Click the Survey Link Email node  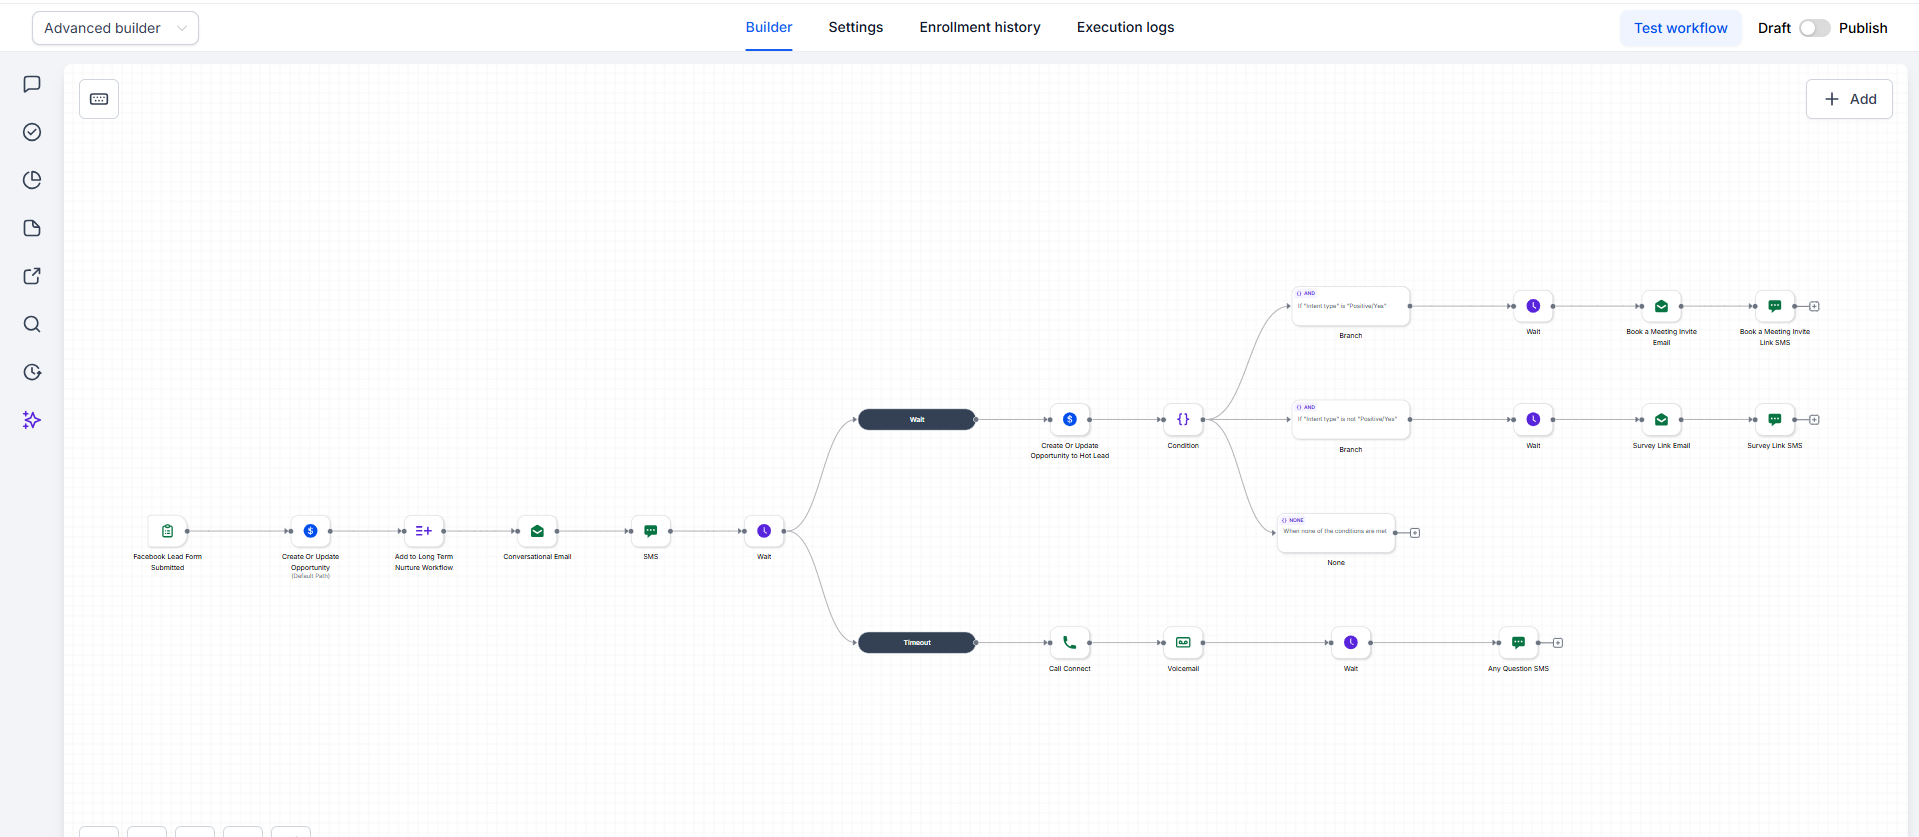pos(1661,419)
